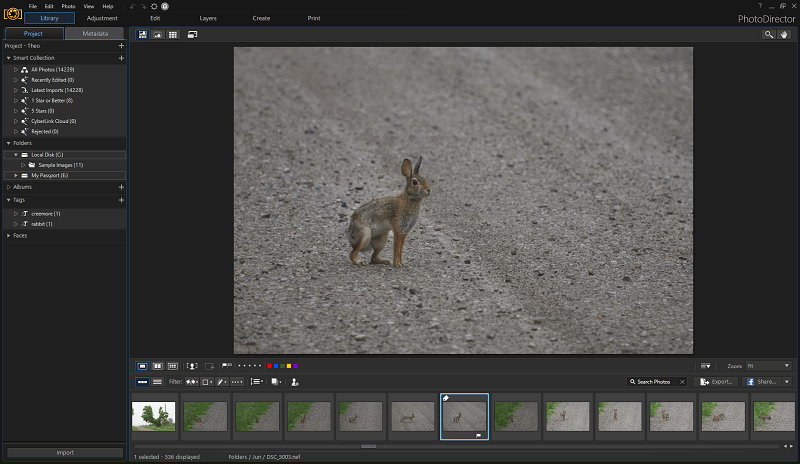Screen dimensions: 800x464
Task: Select the first tree landscape thumbnail
Action: (x=154, y=416)
